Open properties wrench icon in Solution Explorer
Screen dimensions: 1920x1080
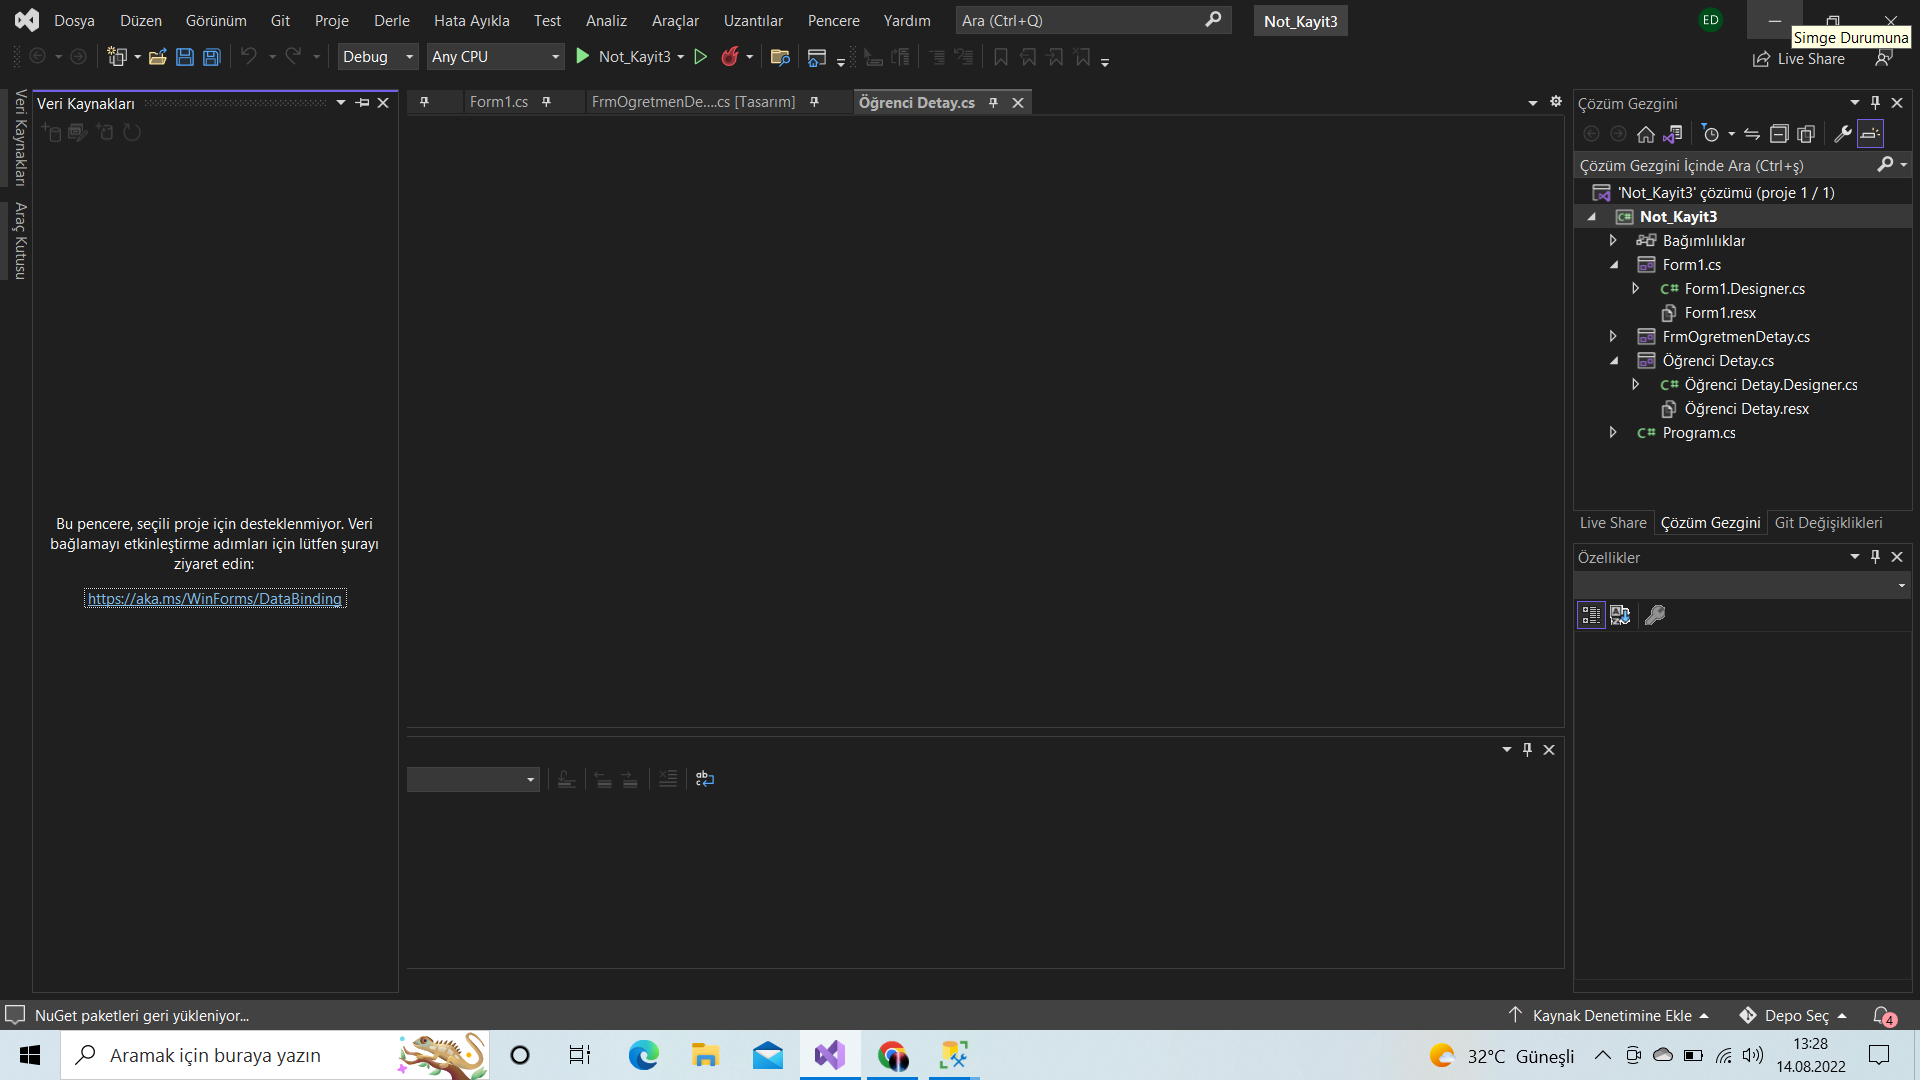point(1842,134)
